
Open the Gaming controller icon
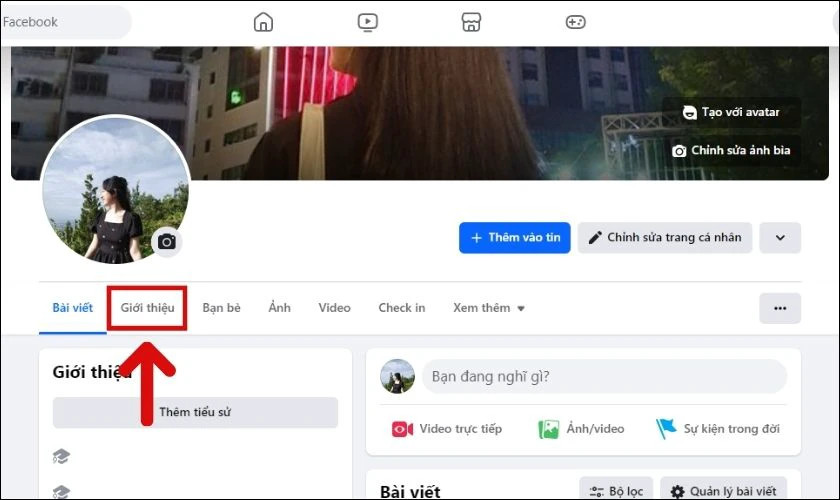[575, 23]
